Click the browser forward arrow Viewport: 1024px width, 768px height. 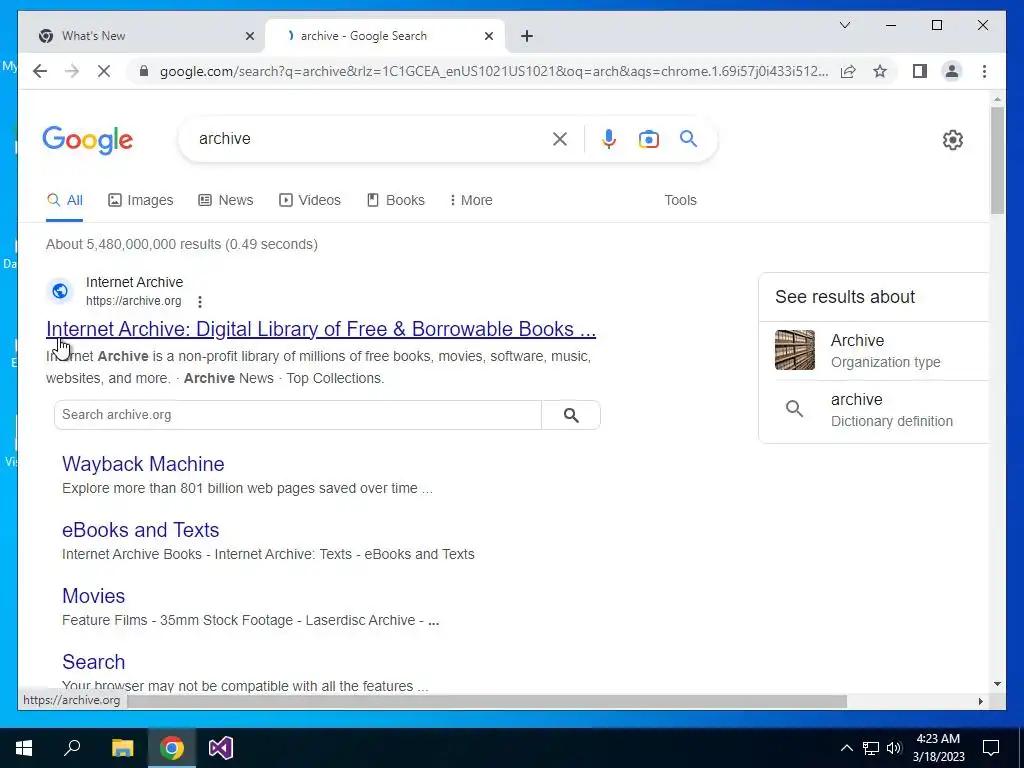pos(72,71)
